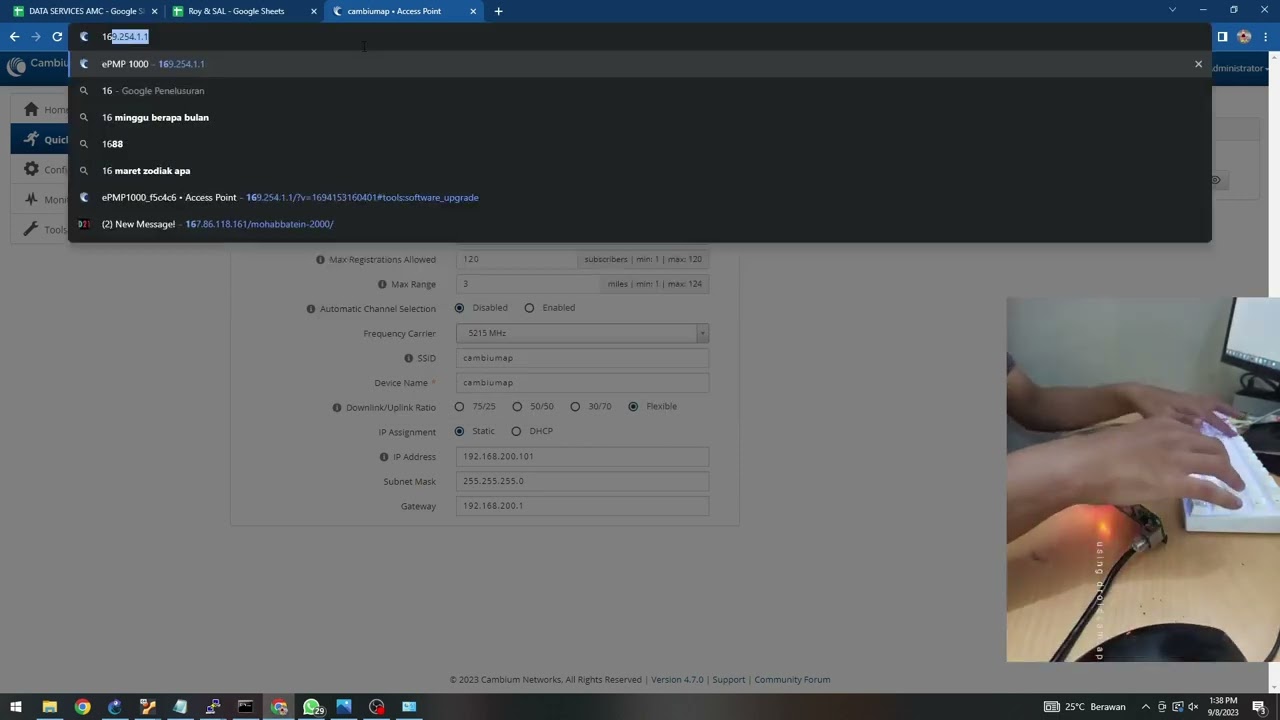Click SSID field
The image size is (1280, 720).
(582, 358)
